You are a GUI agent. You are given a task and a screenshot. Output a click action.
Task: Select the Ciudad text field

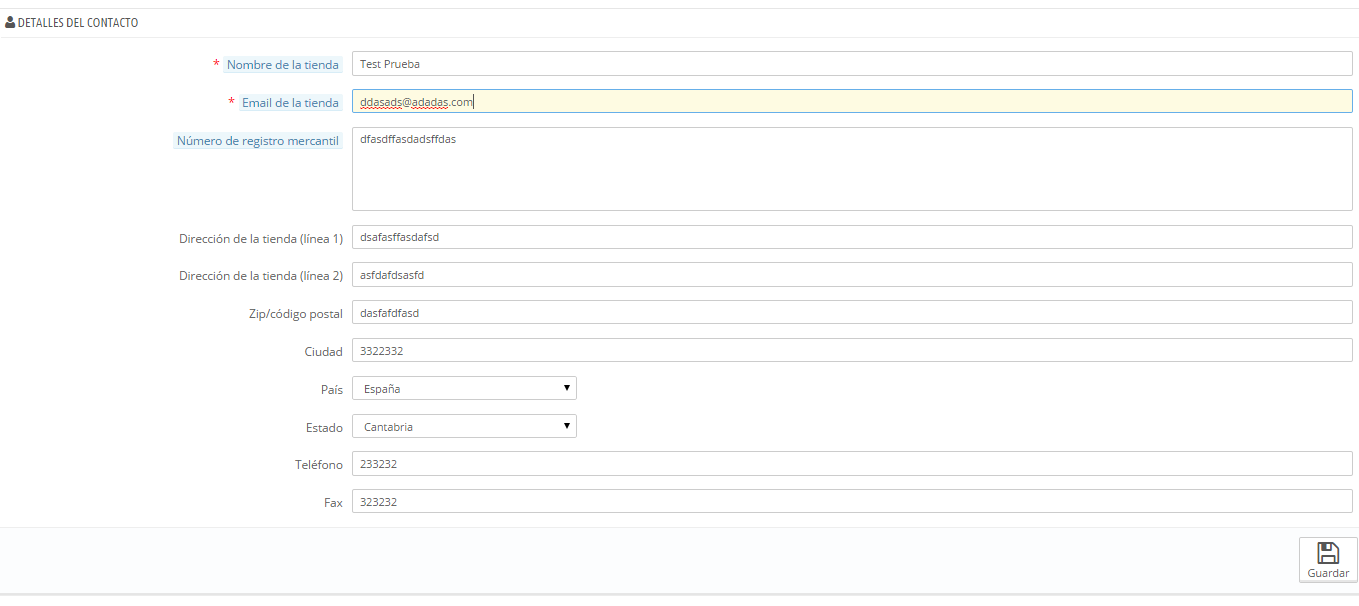pyautogui.click(x=852, y=350)
